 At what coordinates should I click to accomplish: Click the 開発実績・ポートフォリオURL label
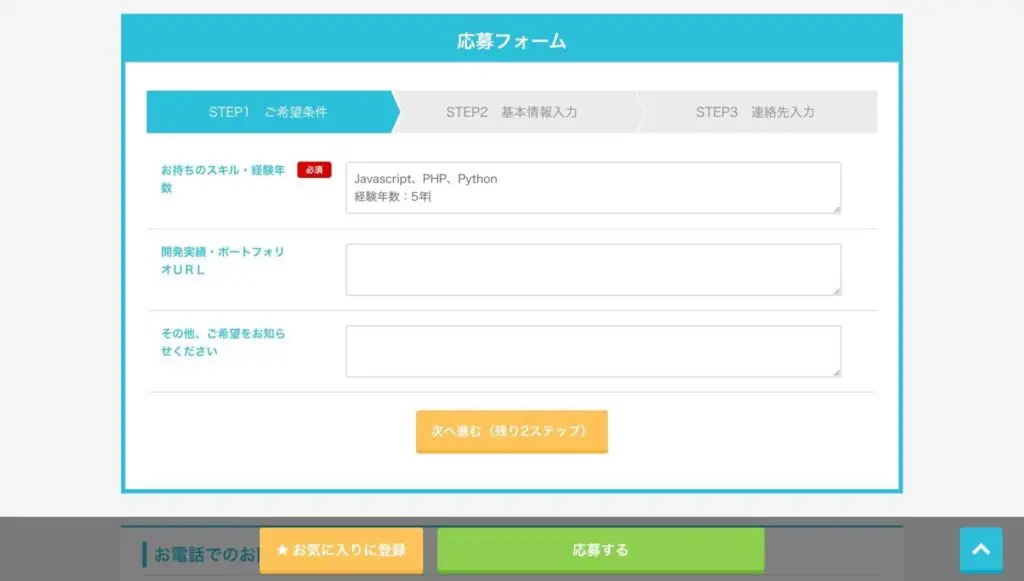pos(223,260)
